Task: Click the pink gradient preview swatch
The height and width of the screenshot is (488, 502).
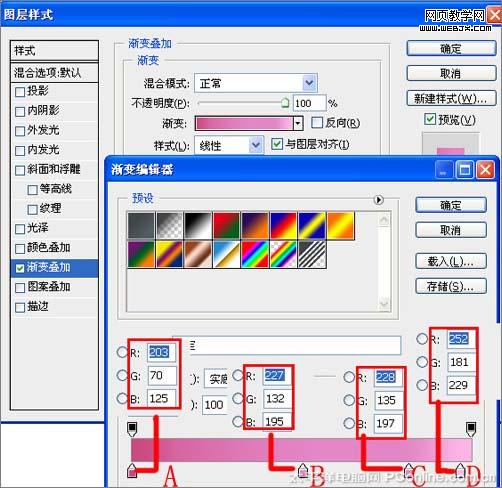Action: coord(244,124)
